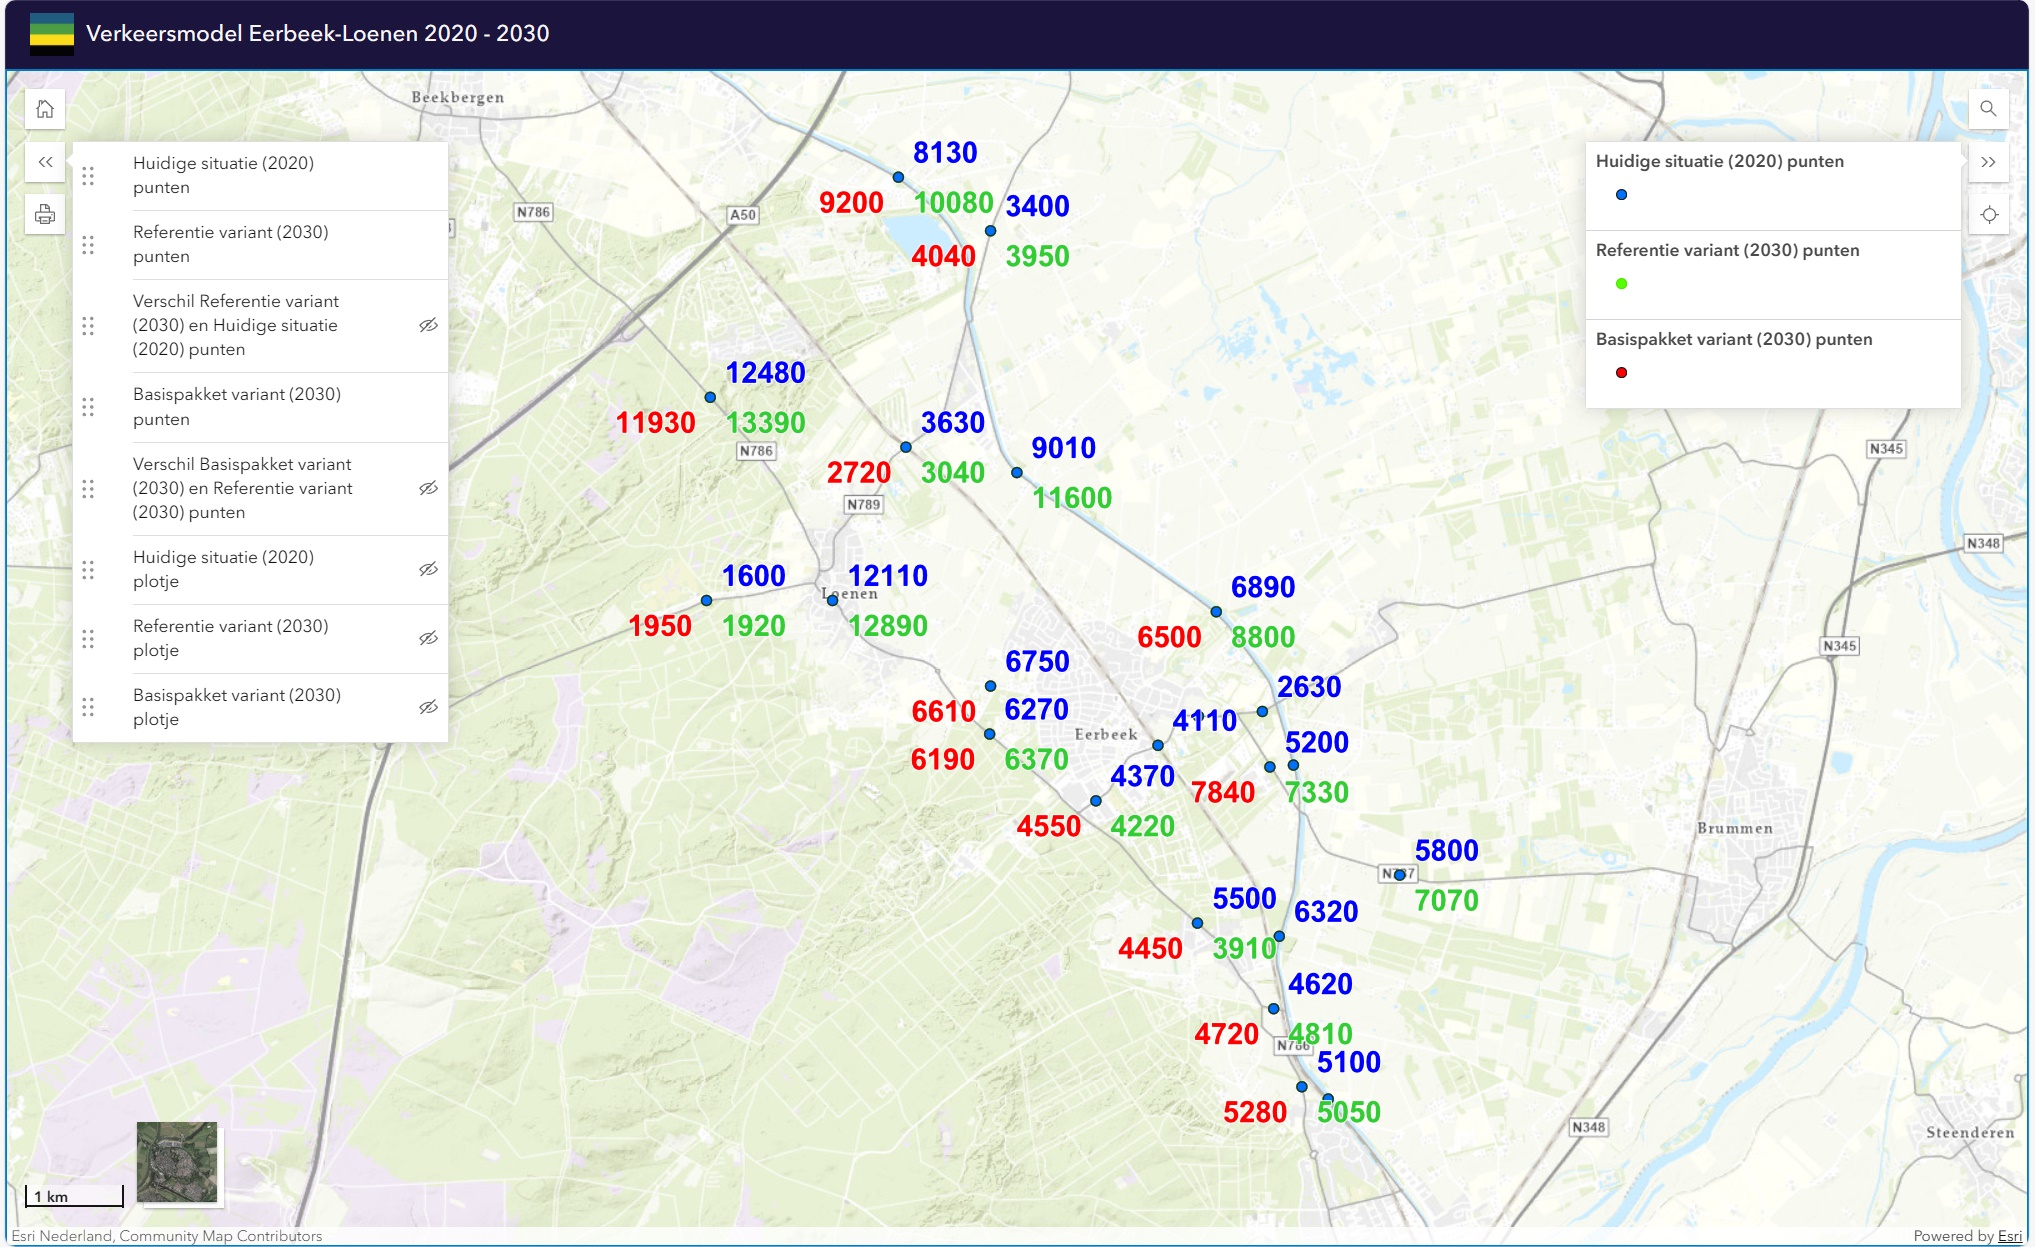Select Huidige situatie (2020) punten layer item
This screenshot has width=2035, height=1247.
pyautogui.click(x=223, y=175)
